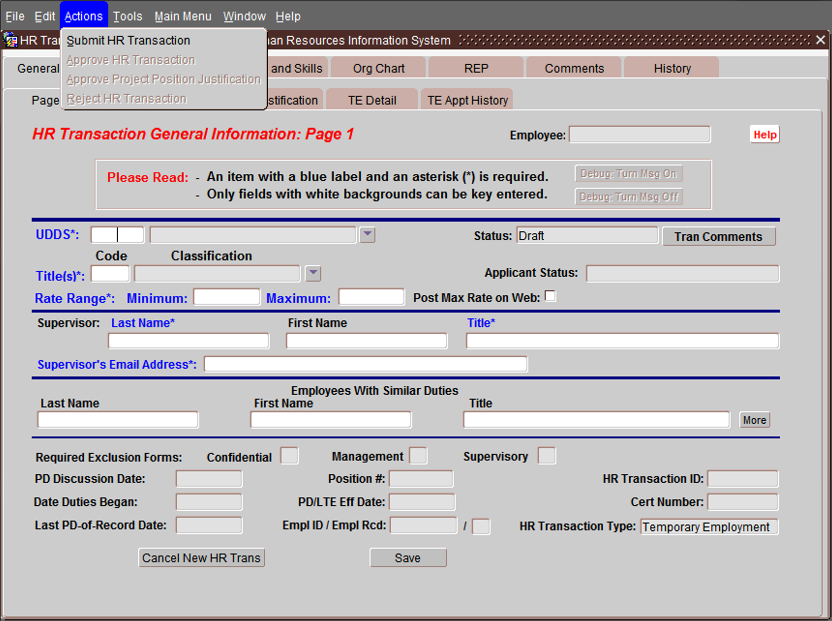Click the Save button
832x621 pixels.
[x=408, y=558]
